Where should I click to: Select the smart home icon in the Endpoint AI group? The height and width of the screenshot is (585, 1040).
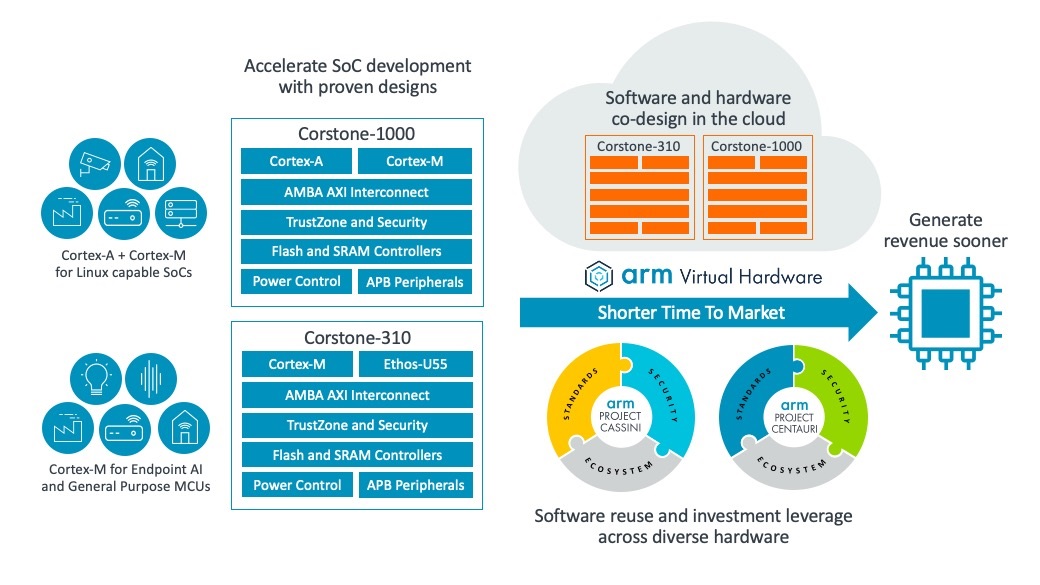pyautogui.click(x=184, y=428)
